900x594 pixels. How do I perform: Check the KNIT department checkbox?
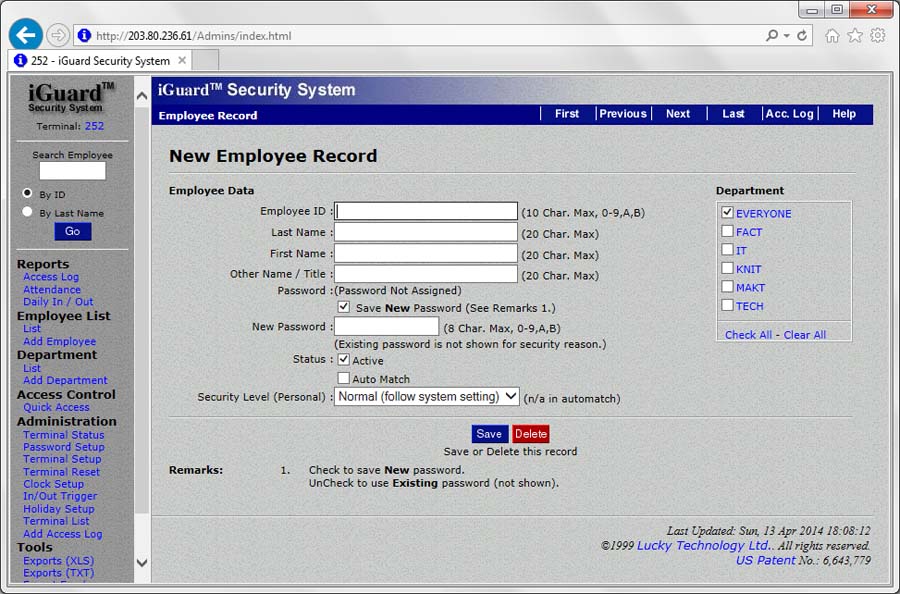click(x=727, y=268)
